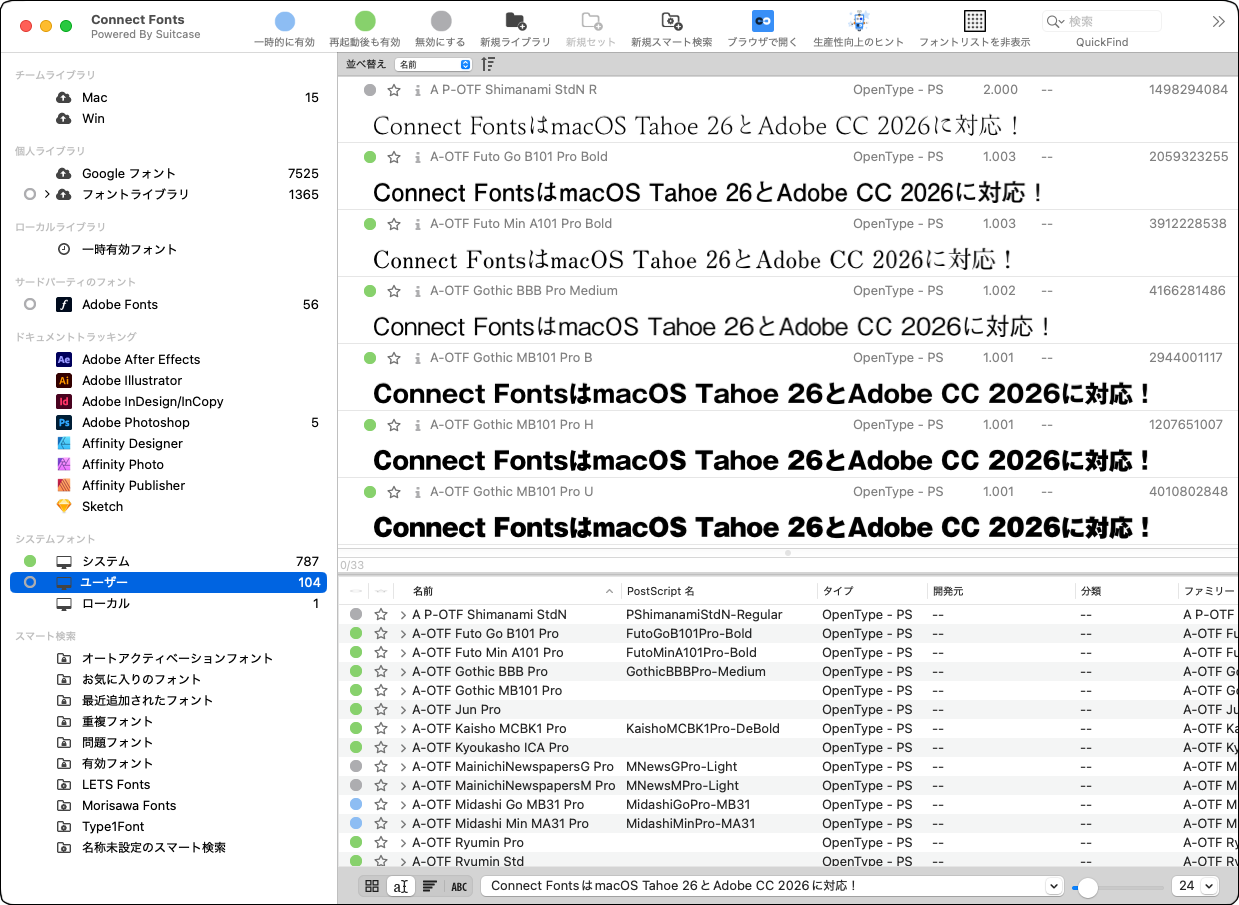Screen dimensions: 1239x905
Task: Open preview text history dropdown arrow
Action: coord(1053,886)
